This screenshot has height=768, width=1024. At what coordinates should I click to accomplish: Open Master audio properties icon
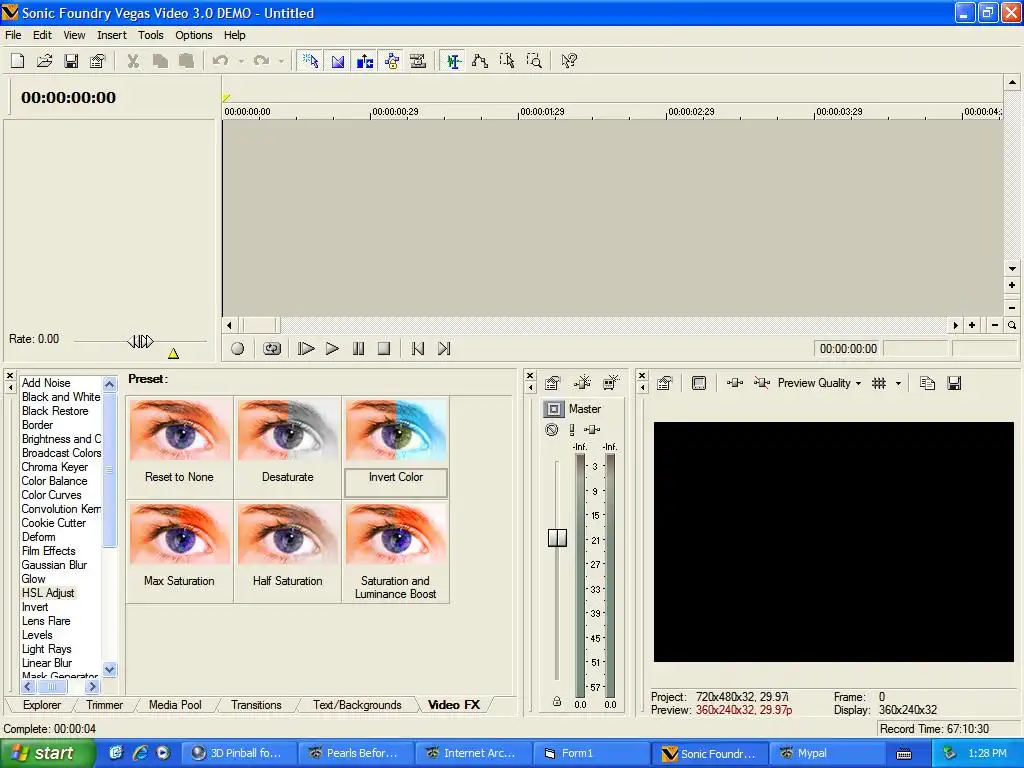point(552,383)
